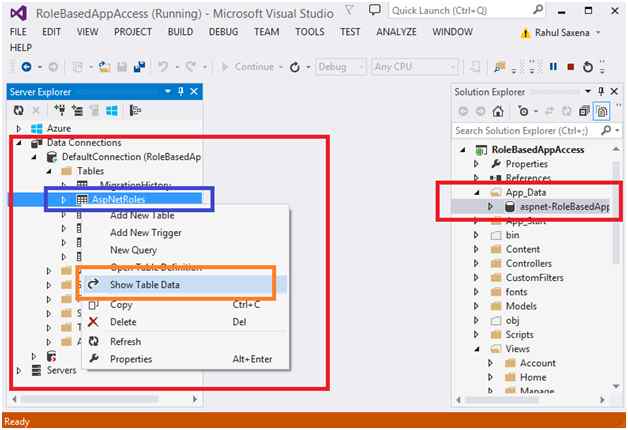Image resolution: width=628 pixels, height=430 pixels.
Task: Click the Pending Changes Filter icon
Action: (x=523, y=111)
